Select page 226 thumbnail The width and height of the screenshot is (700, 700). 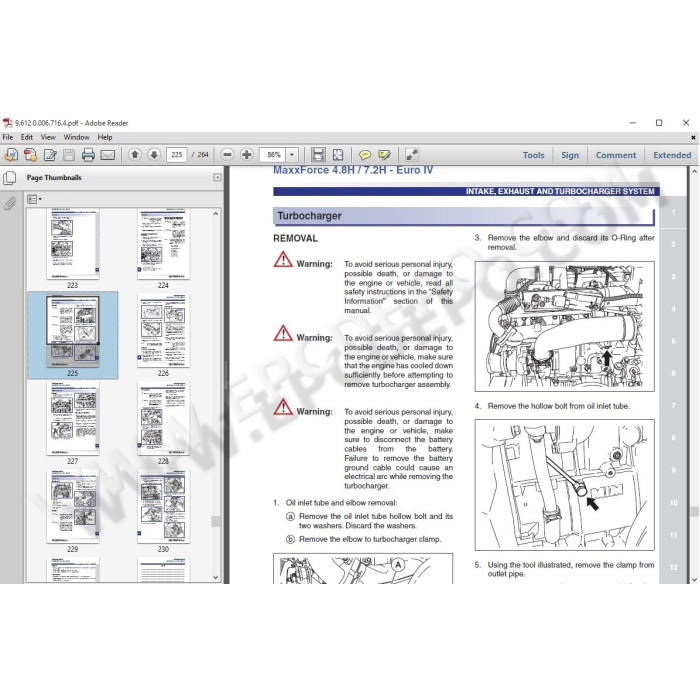pyautogui.click(x=163, y=331)
